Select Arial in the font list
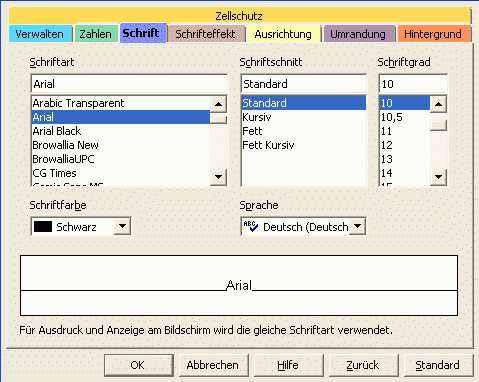This screenshot has height=382, width=479. click(121, 117)
